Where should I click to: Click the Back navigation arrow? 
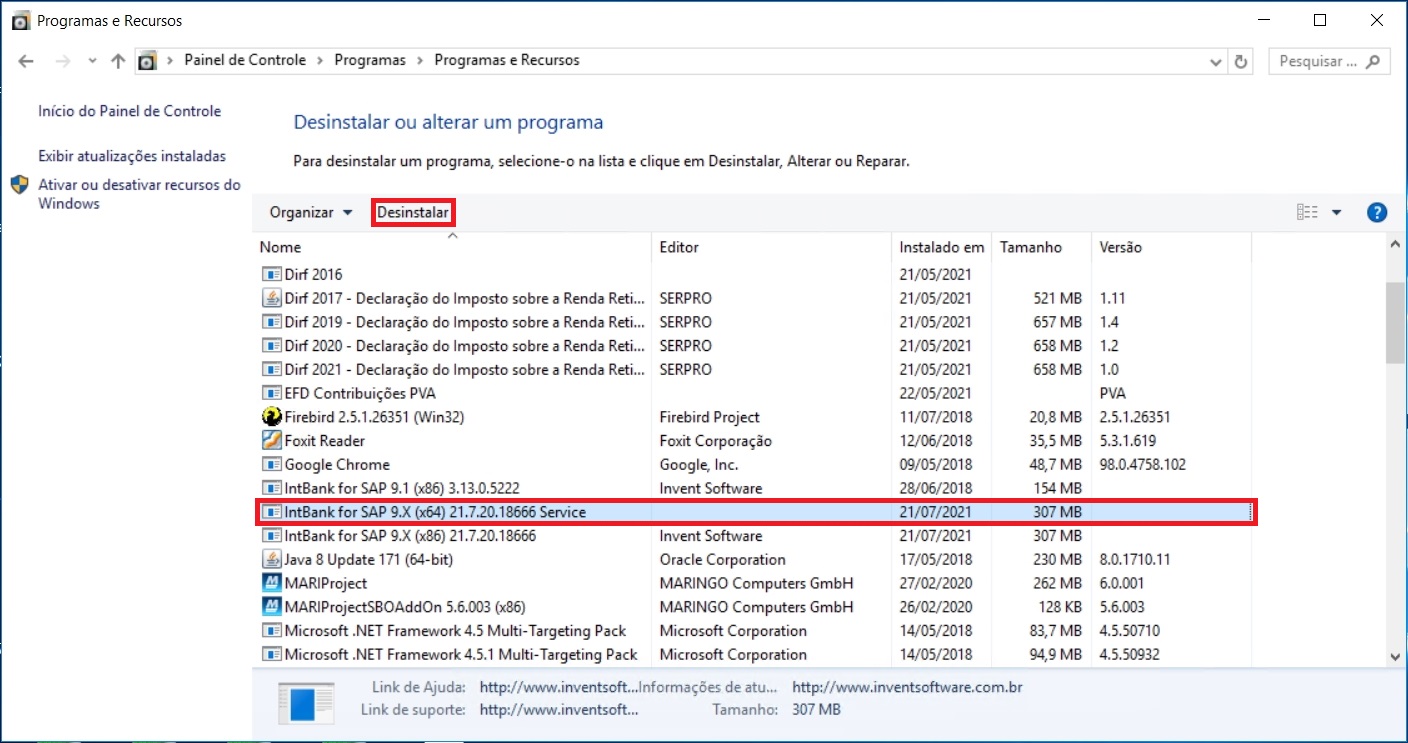[x=26, y=61]
